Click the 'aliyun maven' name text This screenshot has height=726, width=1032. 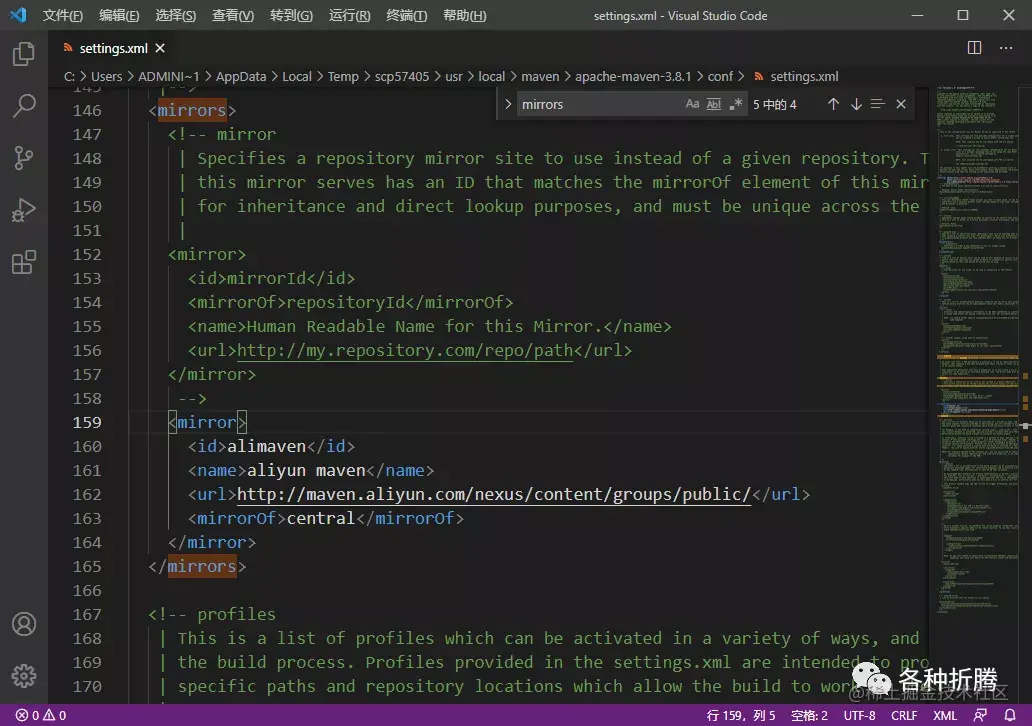[x=306, y=471]
